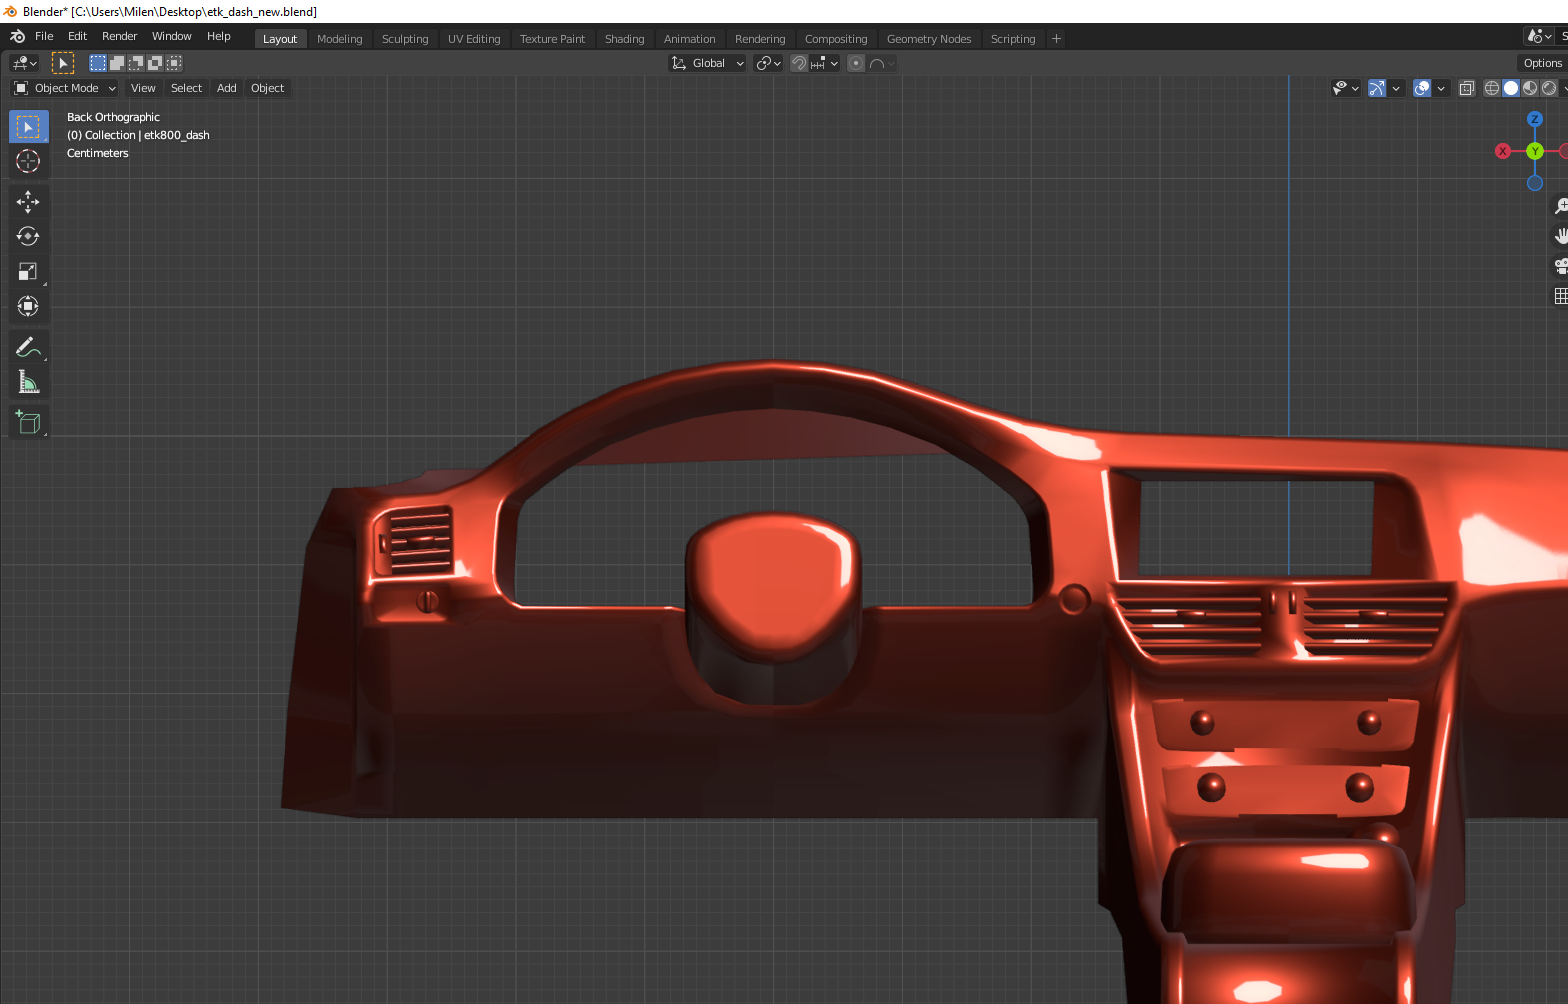Expand the Global orientation dropdown
The image size is (1568, 1004).
(708, 63)
